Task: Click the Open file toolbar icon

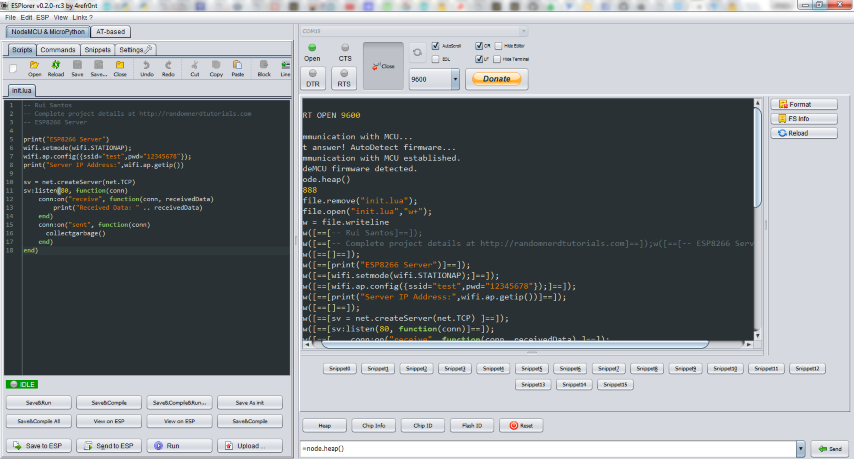Action: click(x=34, y=68)
